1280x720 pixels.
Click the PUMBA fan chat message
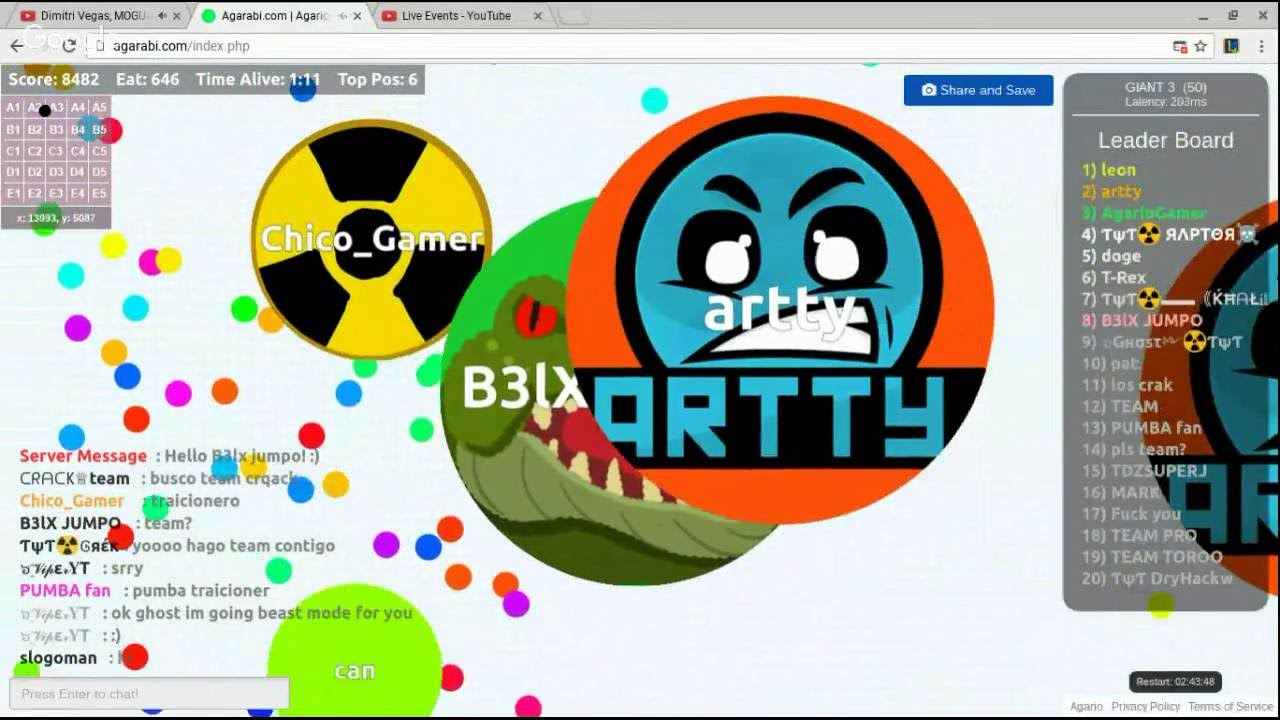[x=145, y=591]
